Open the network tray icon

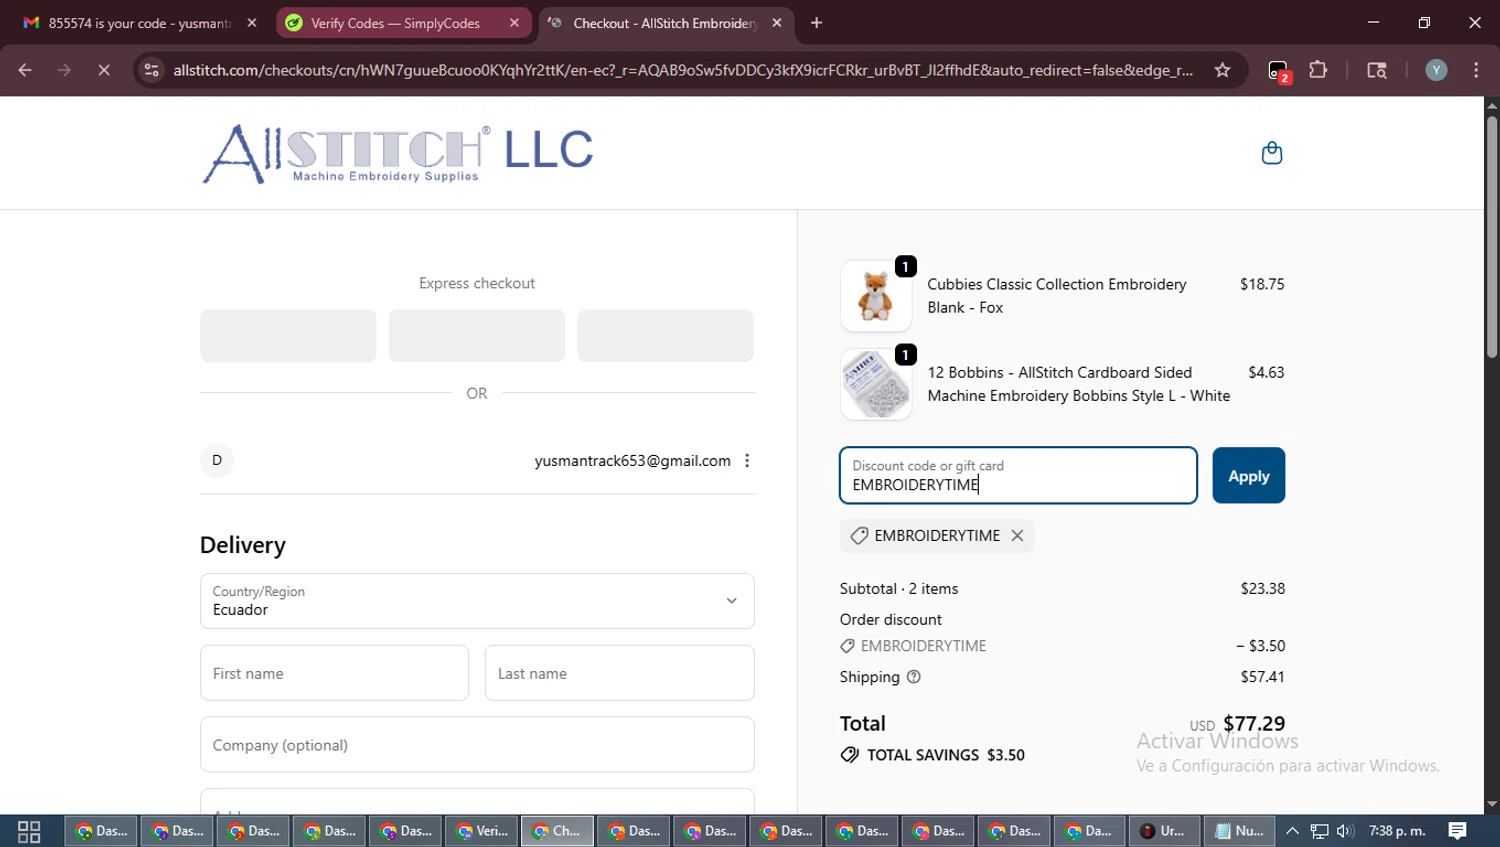click(1319, 831)
